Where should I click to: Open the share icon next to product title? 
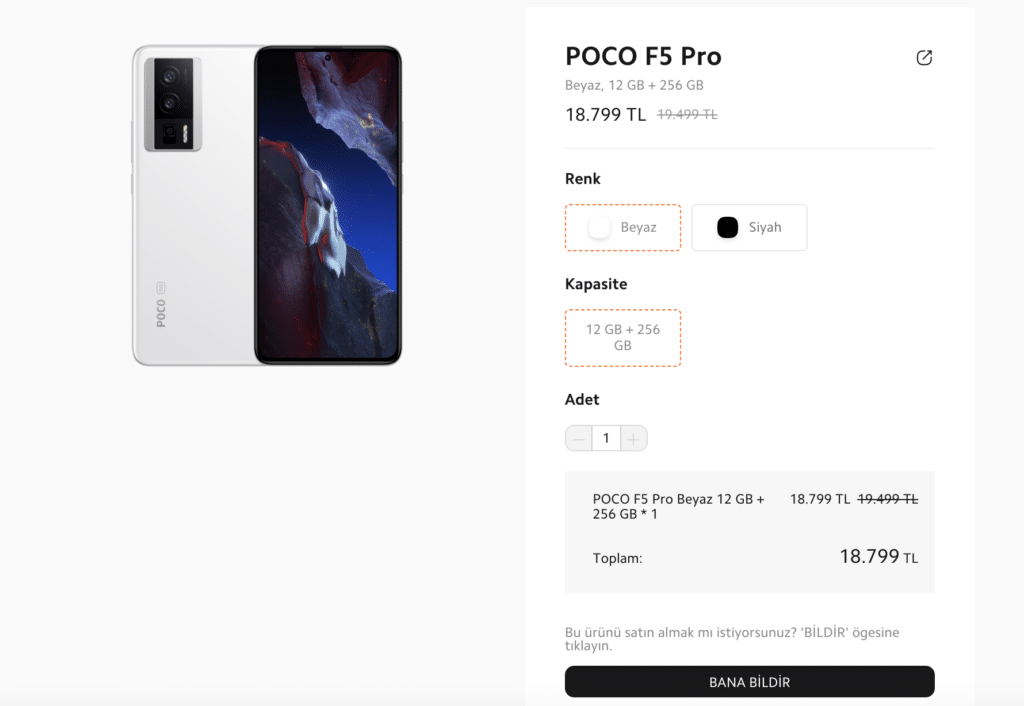tap(924, 57)
